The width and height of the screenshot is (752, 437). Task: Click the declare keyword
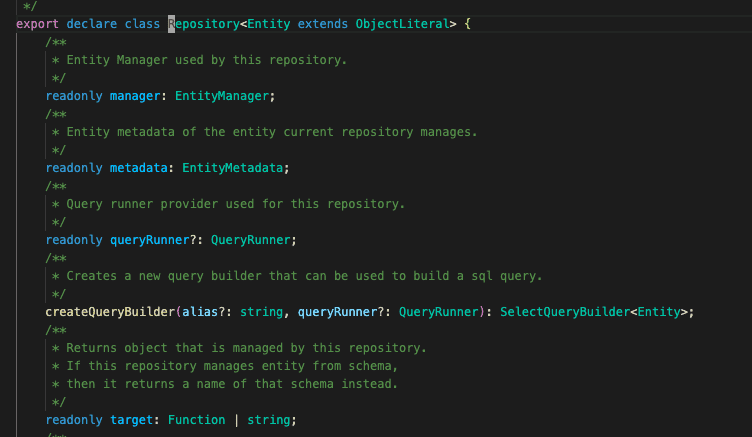point(93,22)
